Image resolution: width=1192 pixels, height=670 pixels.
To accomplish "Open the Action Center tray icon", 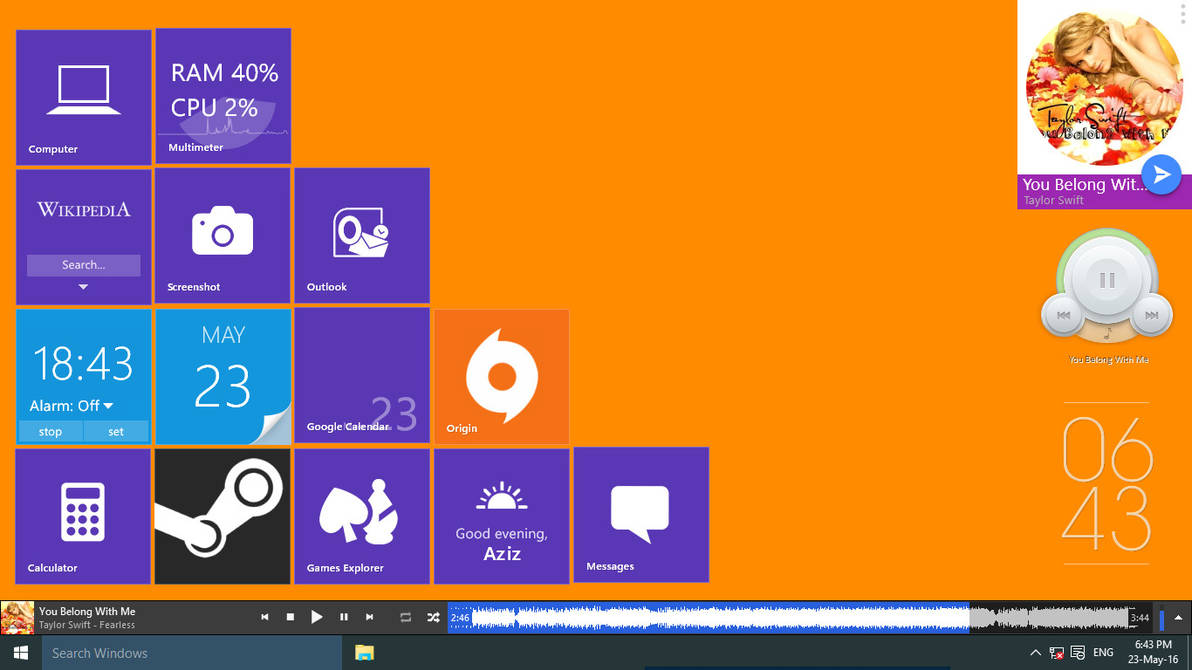I will pyautogui.click(x=1078, y=653).
